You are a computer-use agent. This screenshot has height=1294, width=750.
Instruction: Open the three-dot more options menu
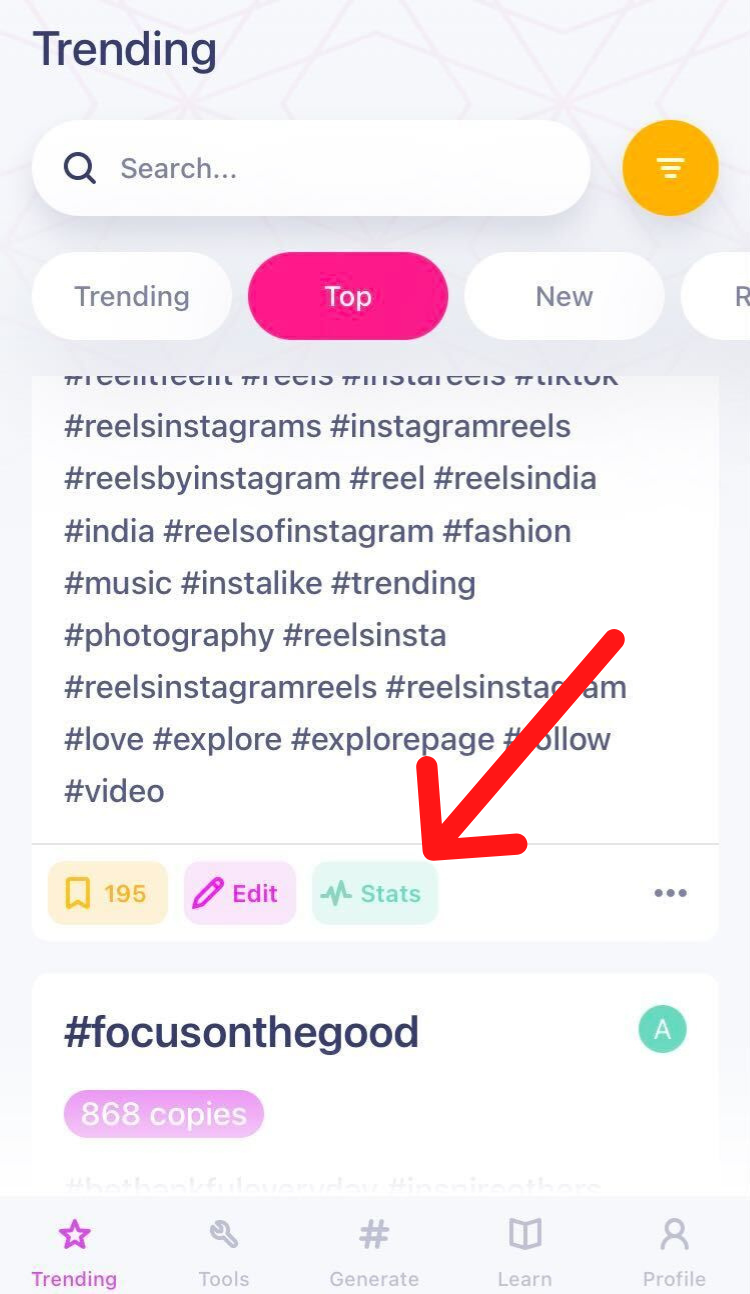coord(670,893)
